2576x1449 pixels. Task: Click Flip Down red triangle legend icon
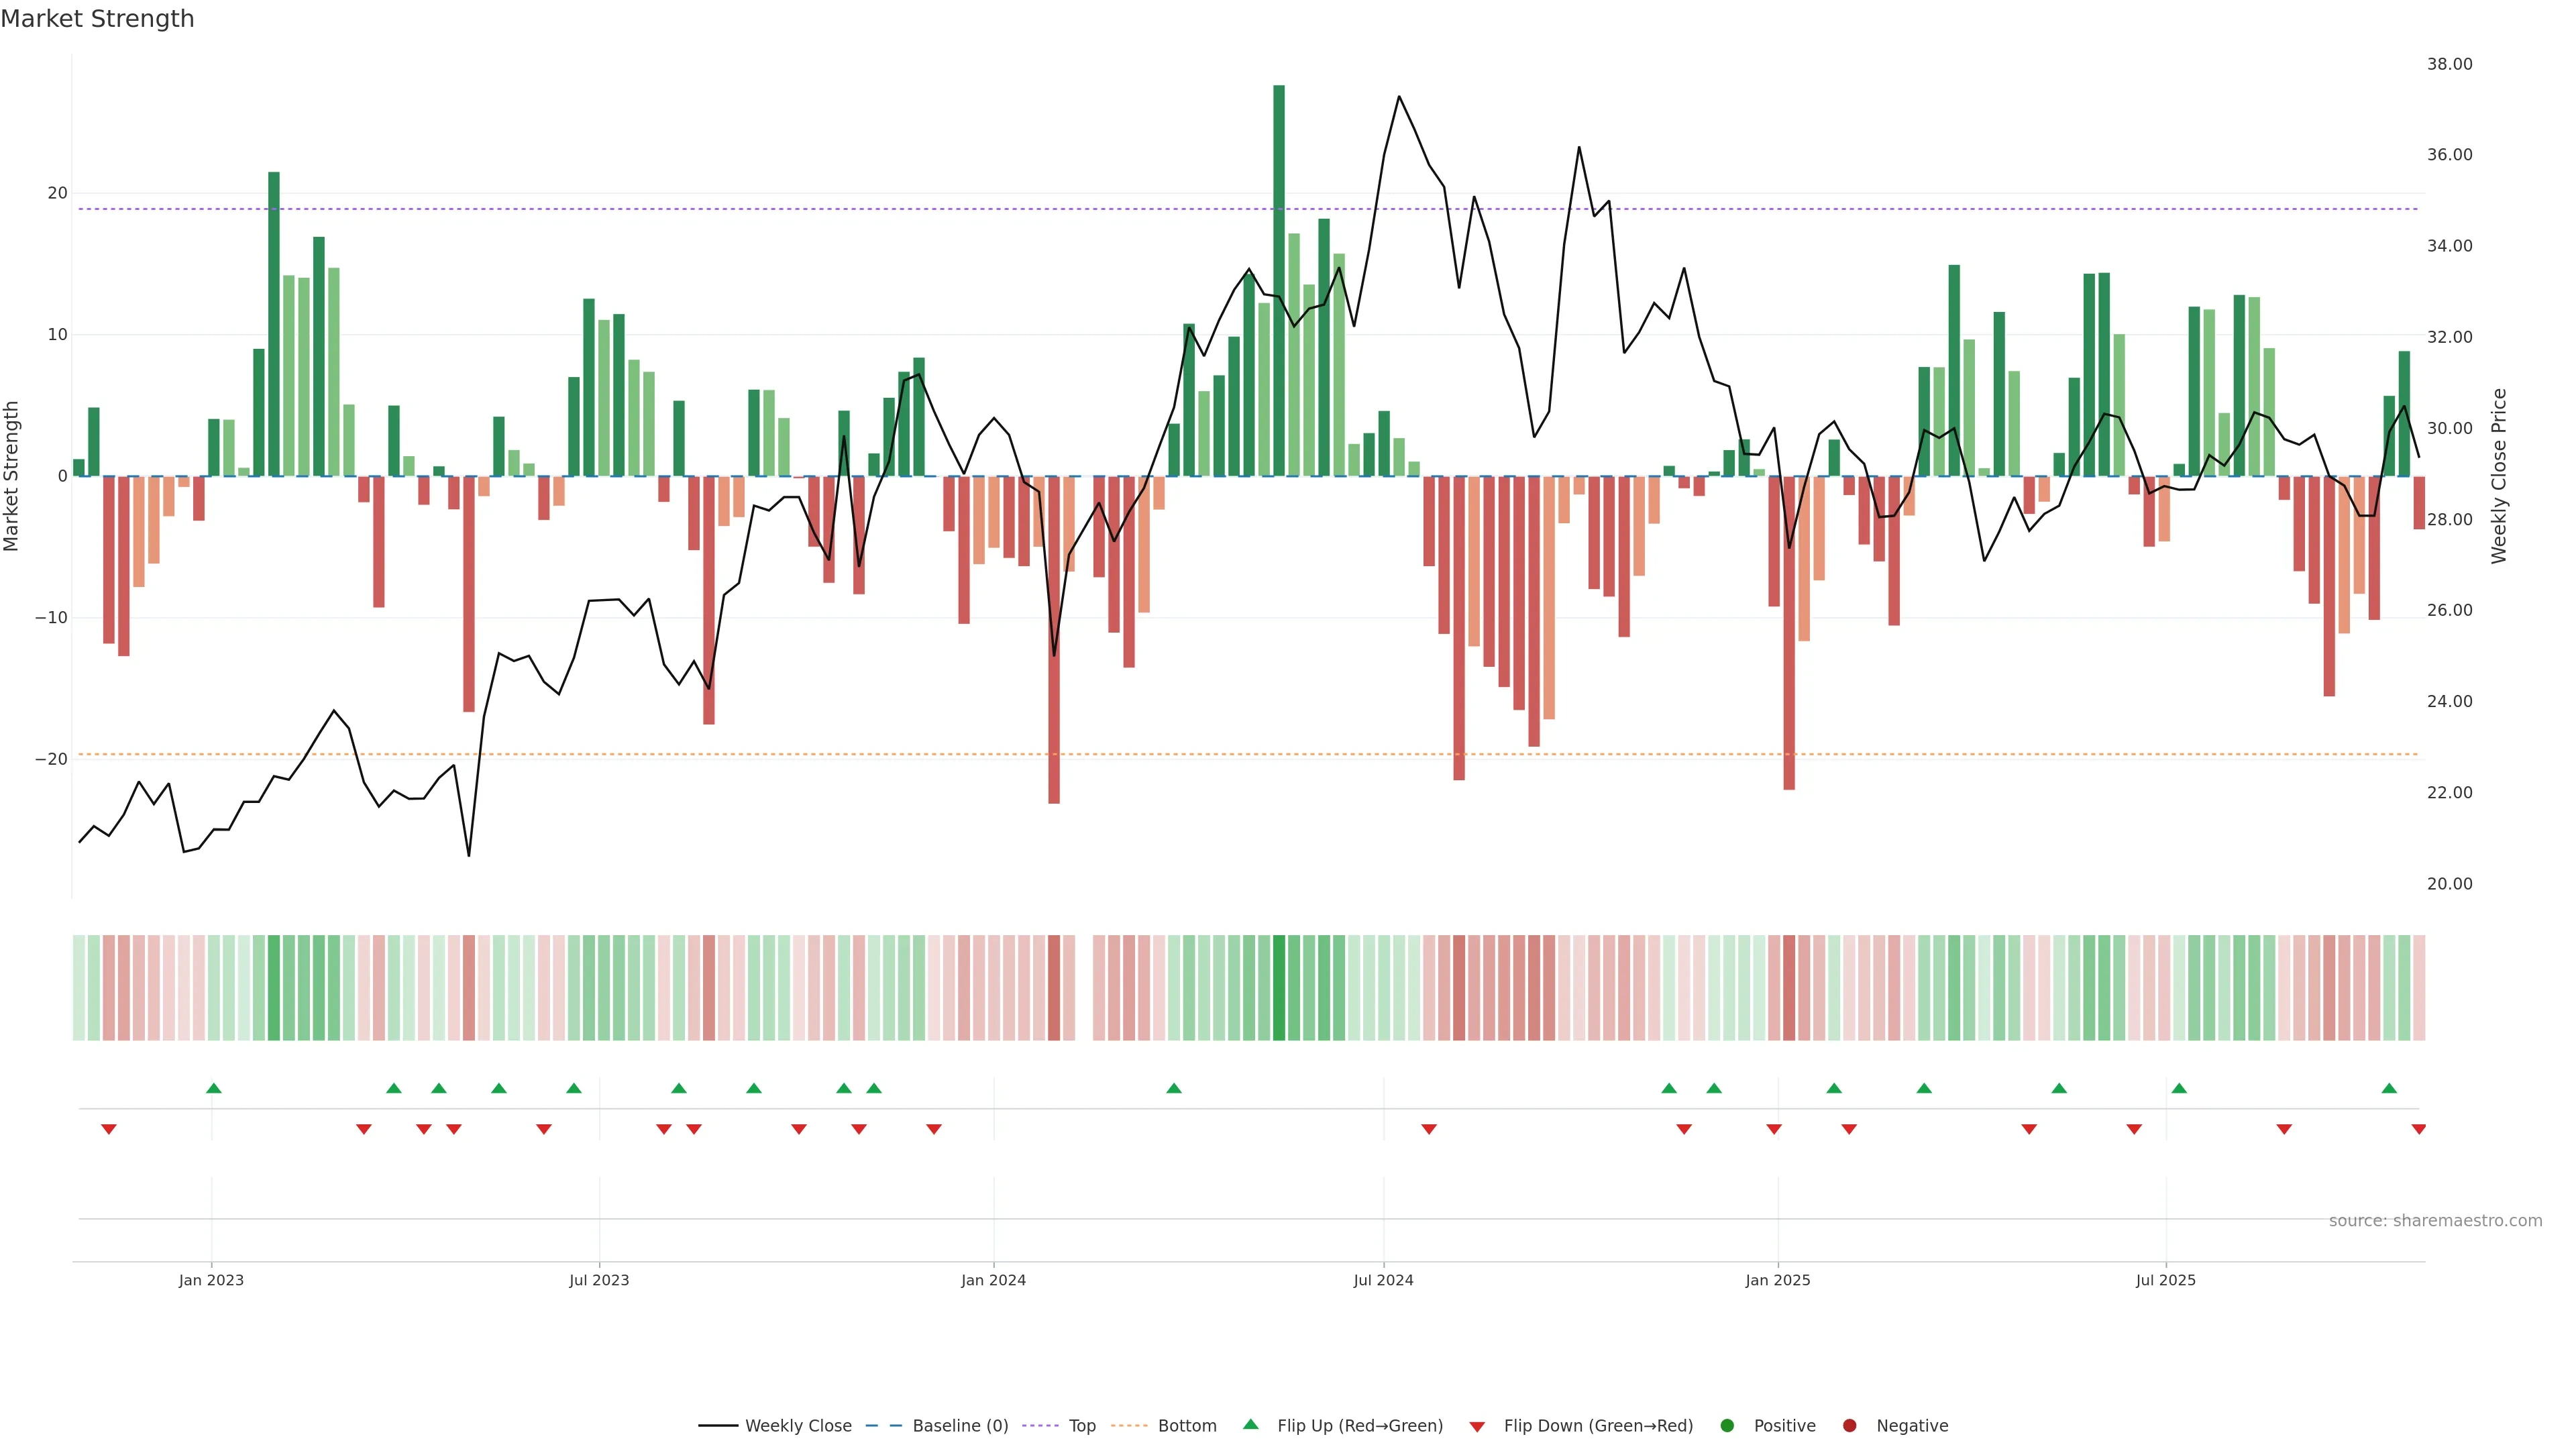point(1477,1427)
